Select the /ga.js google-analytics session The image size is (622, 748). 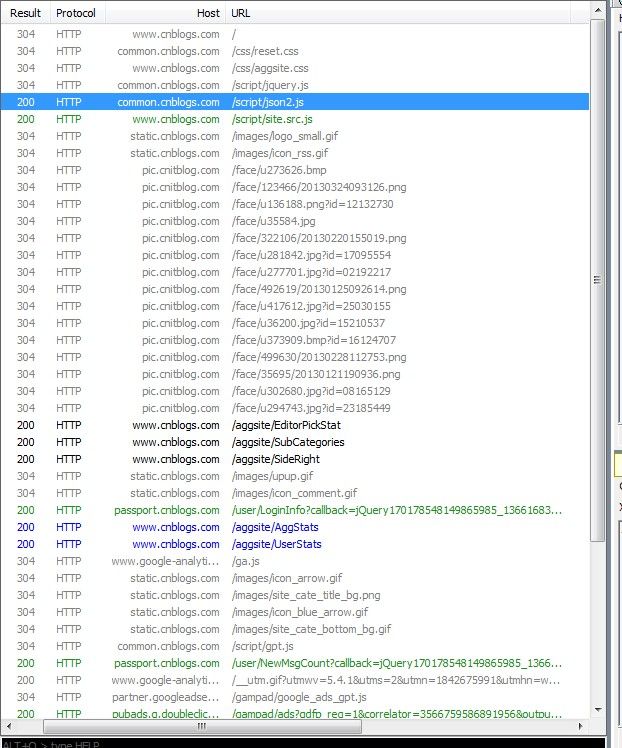[x=295, y=561]
